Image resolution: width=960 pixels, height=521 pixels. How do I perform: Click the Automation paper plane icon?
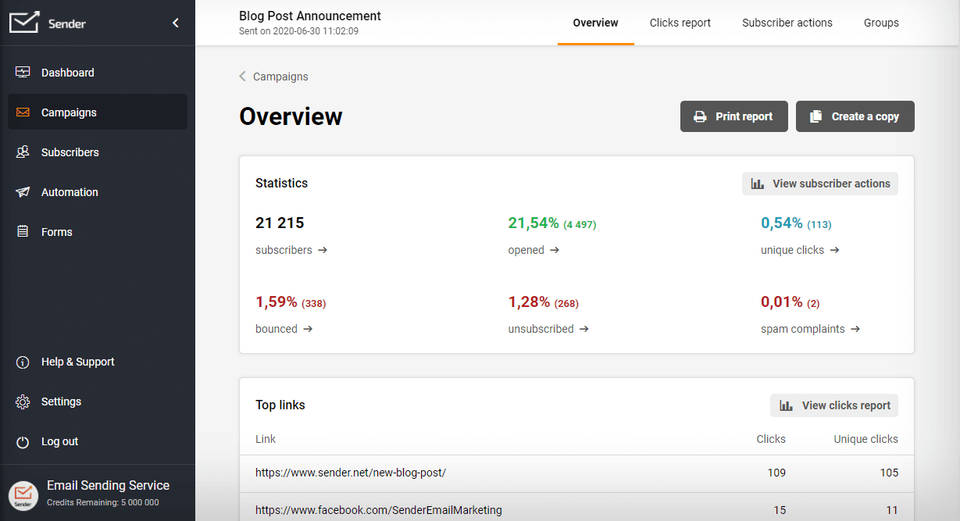pyautogui.click(x=23, y=192)
